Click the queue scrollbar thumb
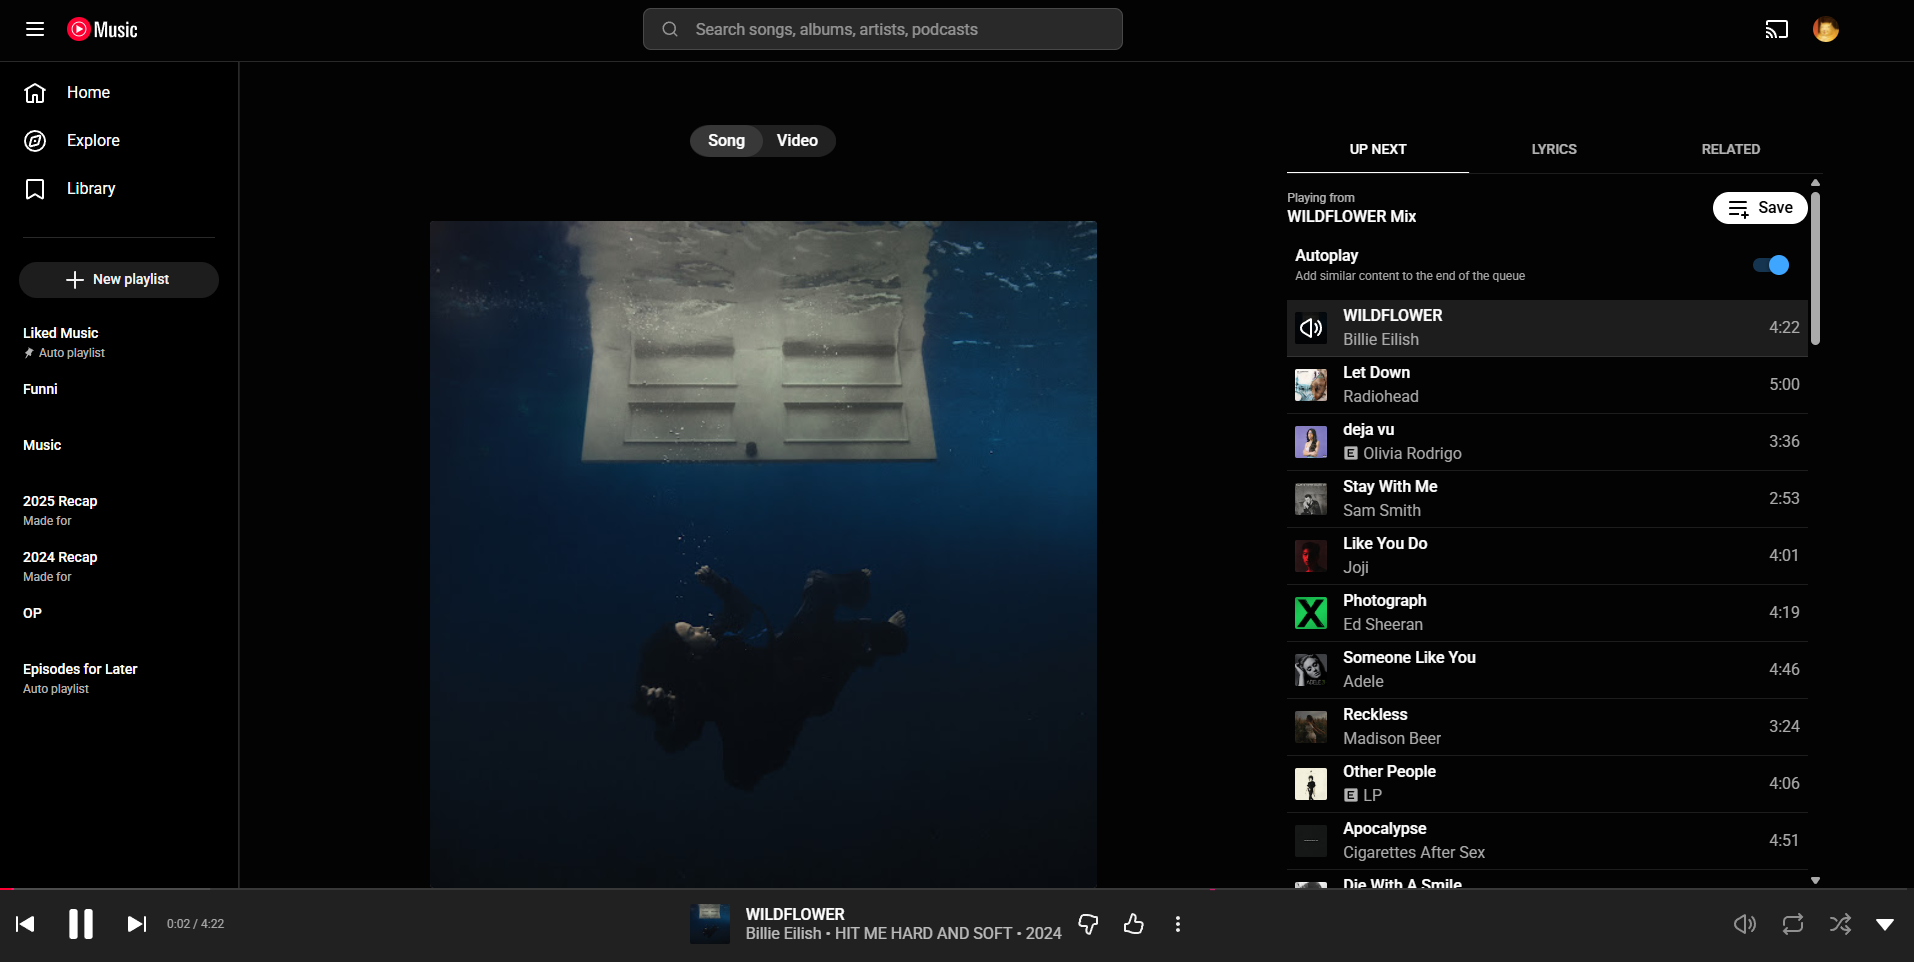The height and width of the screenshot is (962, 1914). (1815, 268)
